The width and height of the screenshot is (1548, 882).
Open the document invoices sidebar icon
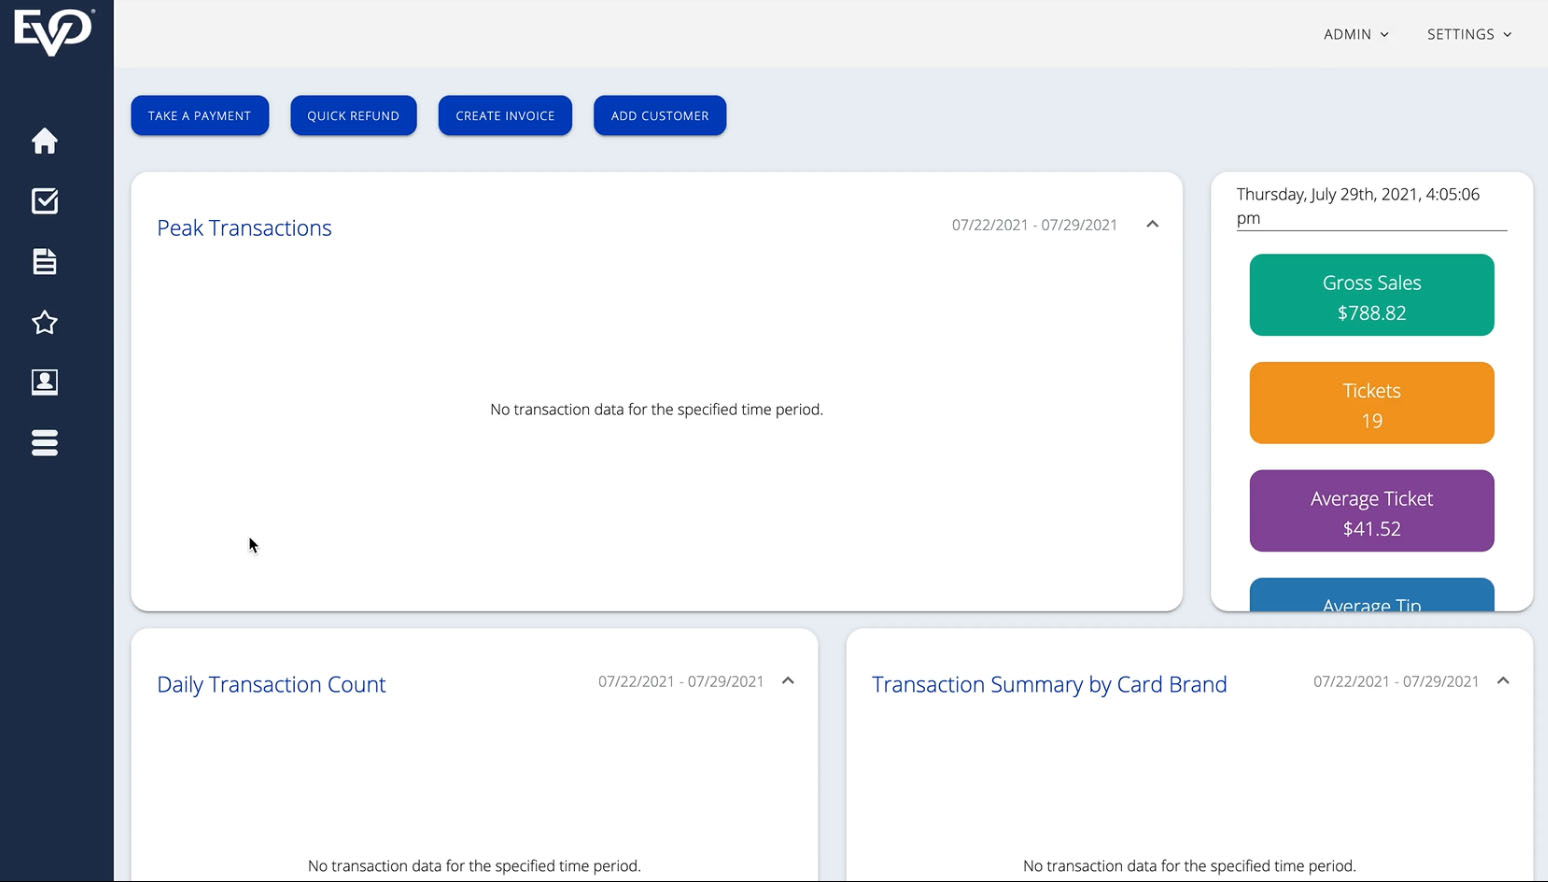click(x=44, y=262)
